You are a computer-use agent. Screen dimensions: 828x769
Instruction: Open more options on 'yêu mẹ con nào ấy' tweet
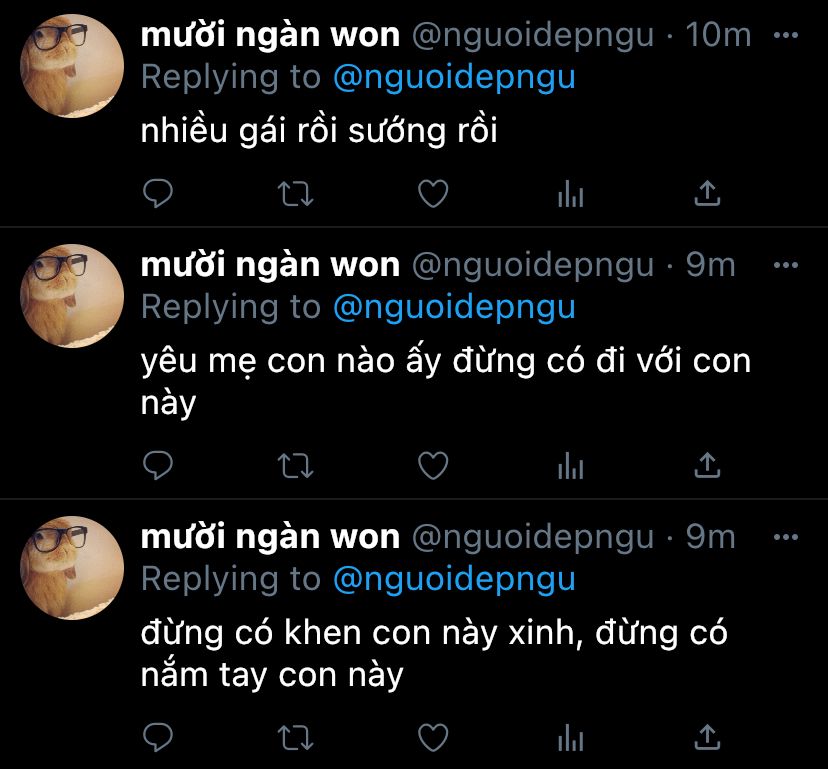(x=786, y=265)
